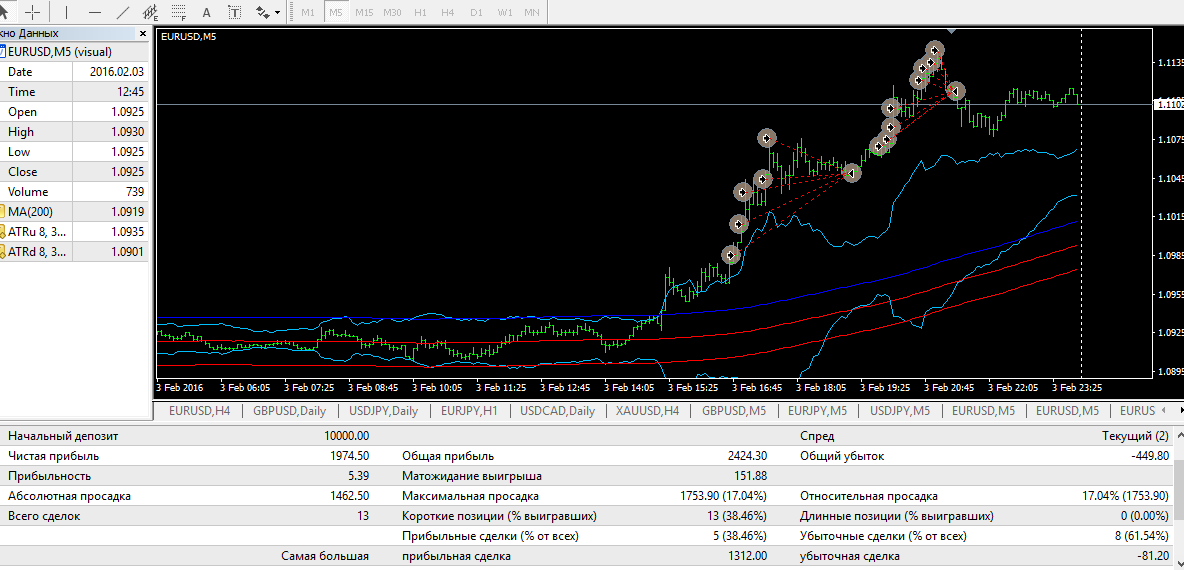The height and width of the screenshot is (570, 1184).
Task: Click the MA(200) indicator row
Action: coord(74,211)
